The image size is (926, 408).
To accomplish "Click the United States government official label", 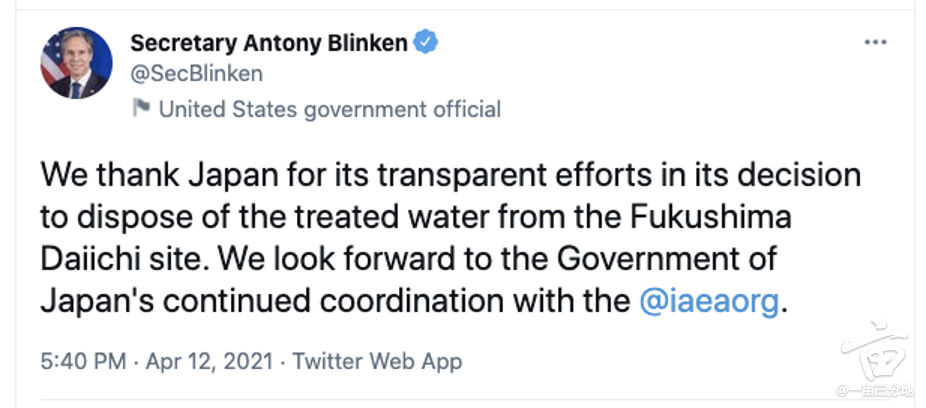I will (330, 109).
